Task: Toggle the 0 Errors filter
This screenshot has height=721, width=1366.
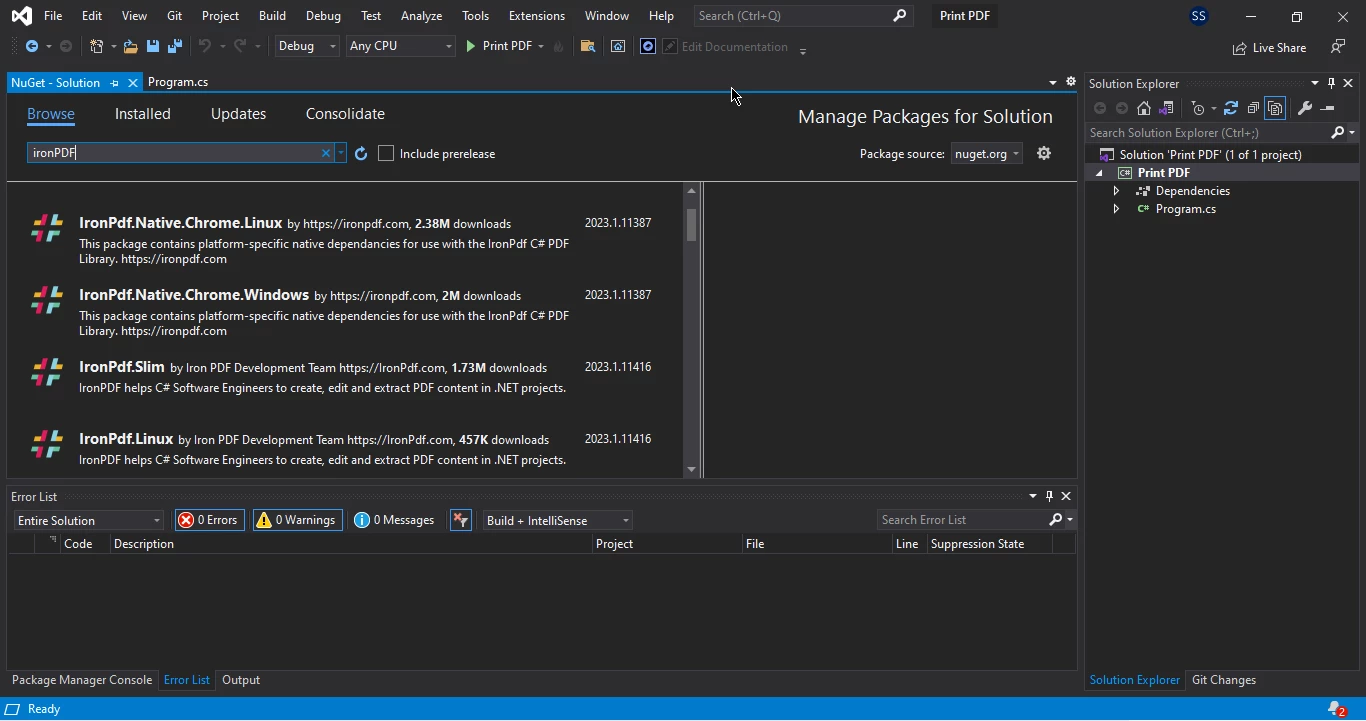Action: [209, 521]
